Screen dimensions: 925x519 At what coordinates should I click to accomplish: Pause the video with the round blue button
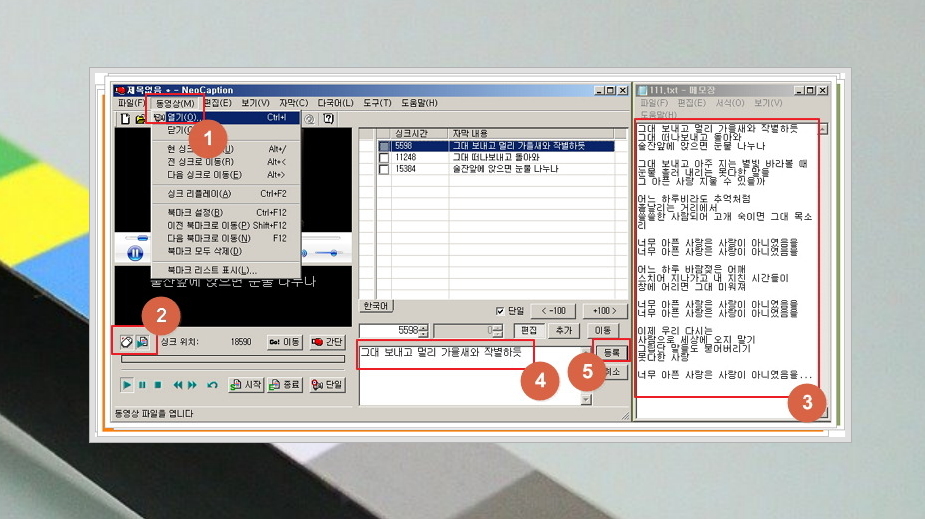click(135, 254)
